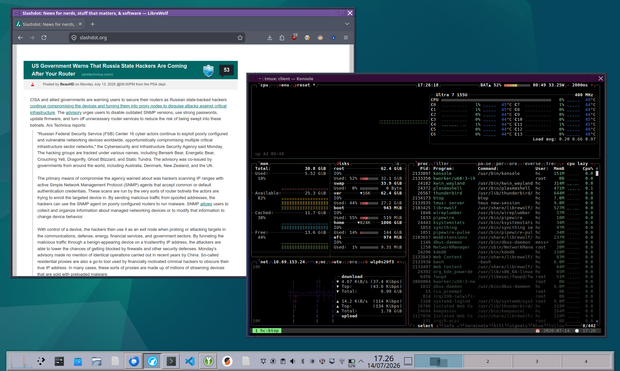Close the Slashdot browser tab
The width and height of the screenshot is (620, 371).
point(80,24)
